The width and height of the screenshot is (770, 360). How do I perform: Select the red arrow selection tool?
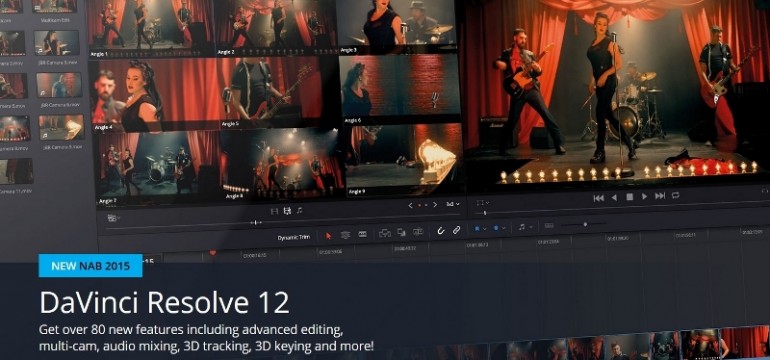(329, 236)
